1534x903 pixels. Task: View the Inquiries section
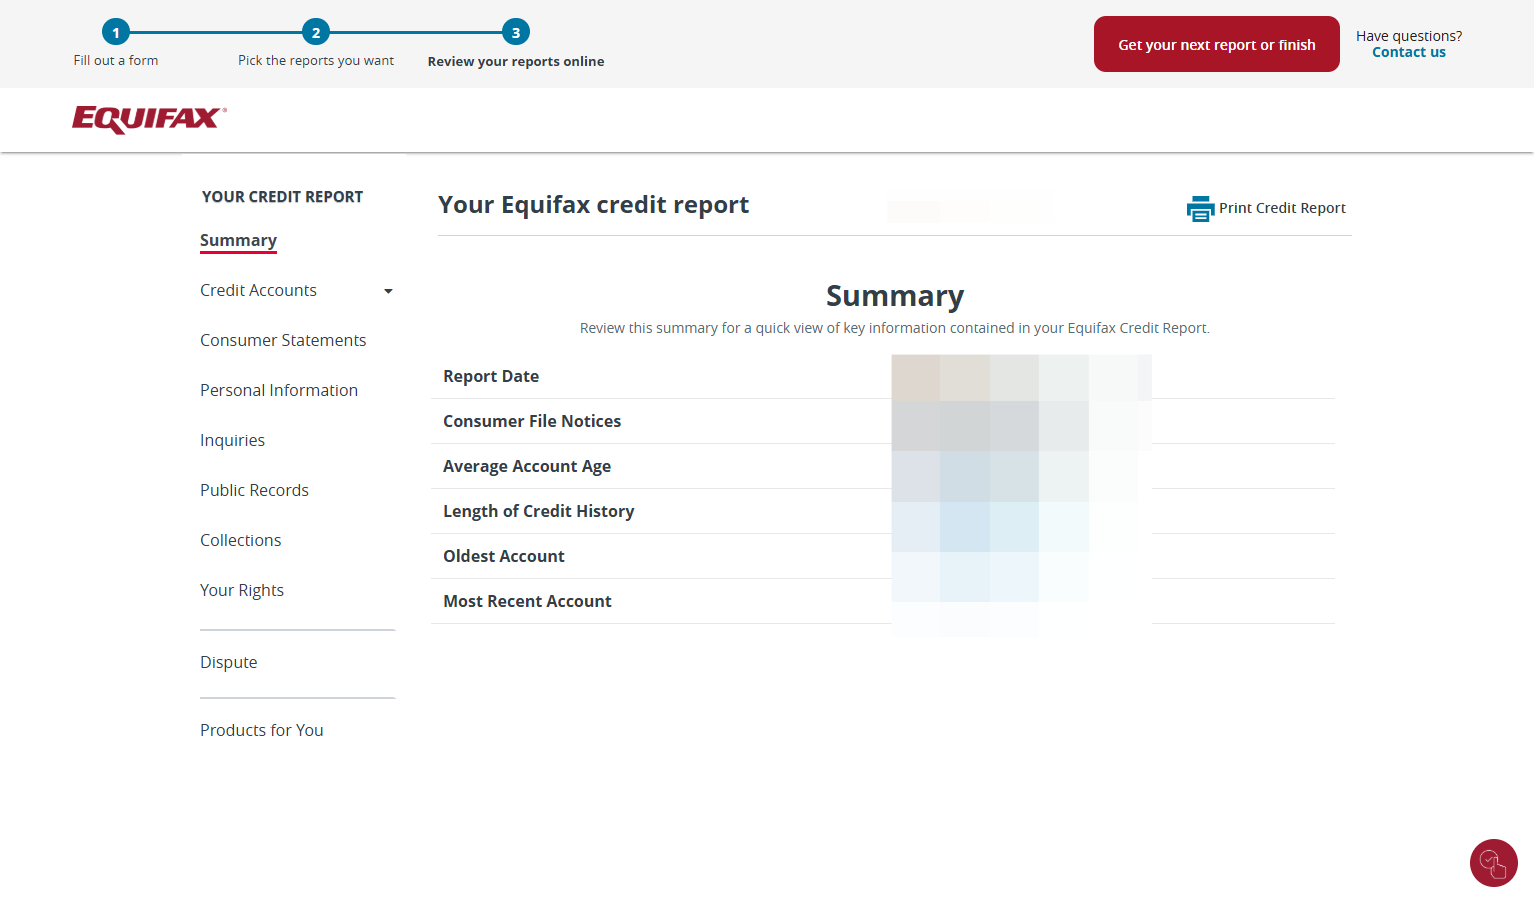pos(232,440)
